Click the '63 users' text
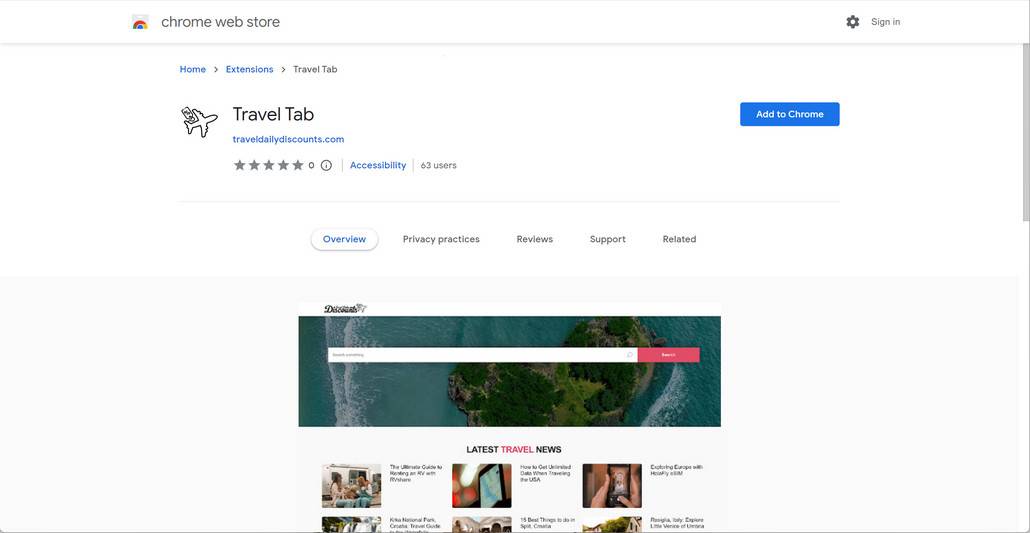Viewport: 1030px width, 533px height. (438, 166)
